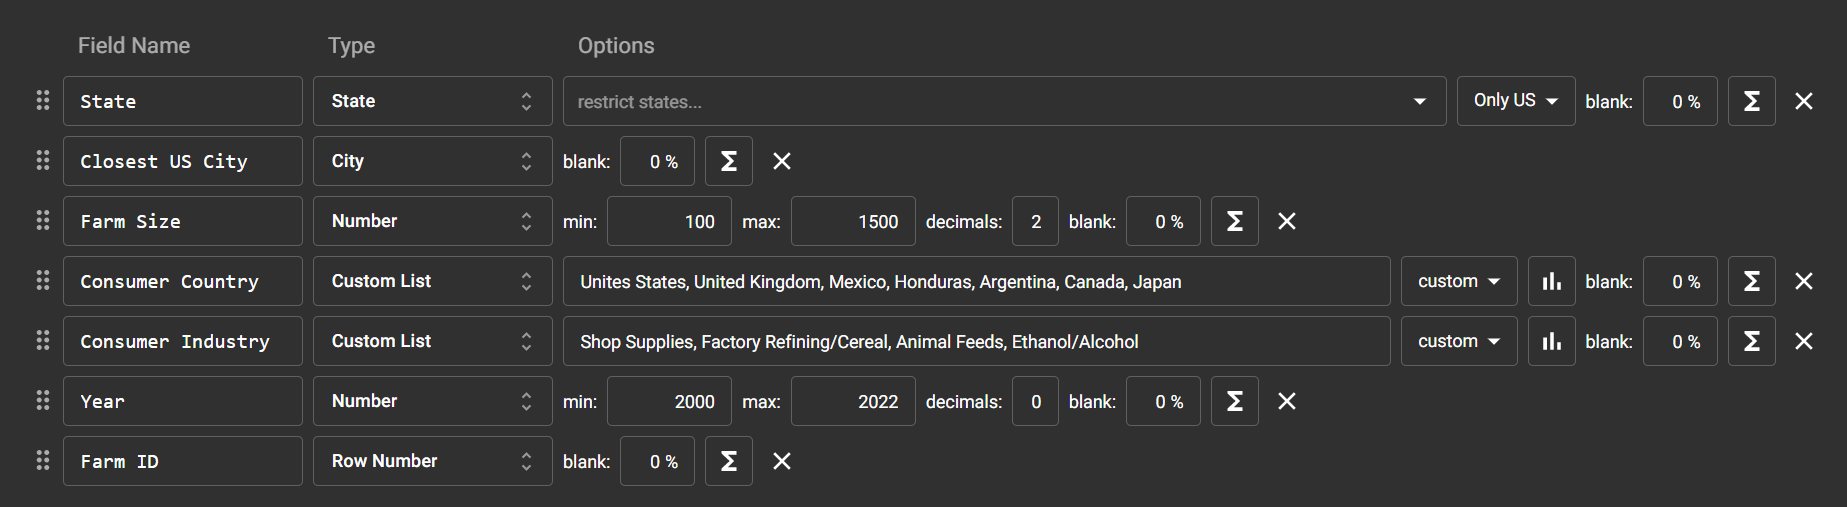This screenshot has width=1847, height=507.
Task: Expand the restrict states dropdown
Action: (1419, 101)
